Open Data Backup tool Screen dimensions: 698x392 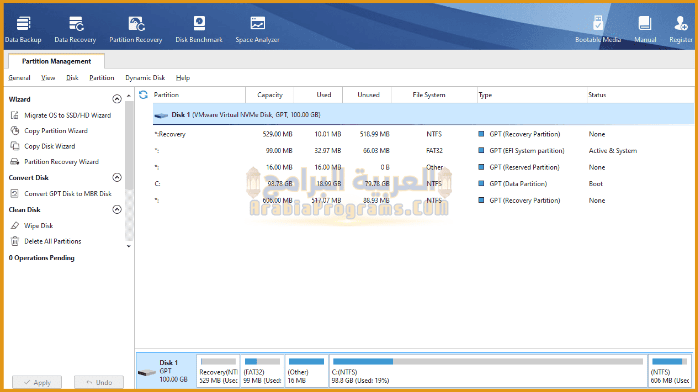coord(23,29)
